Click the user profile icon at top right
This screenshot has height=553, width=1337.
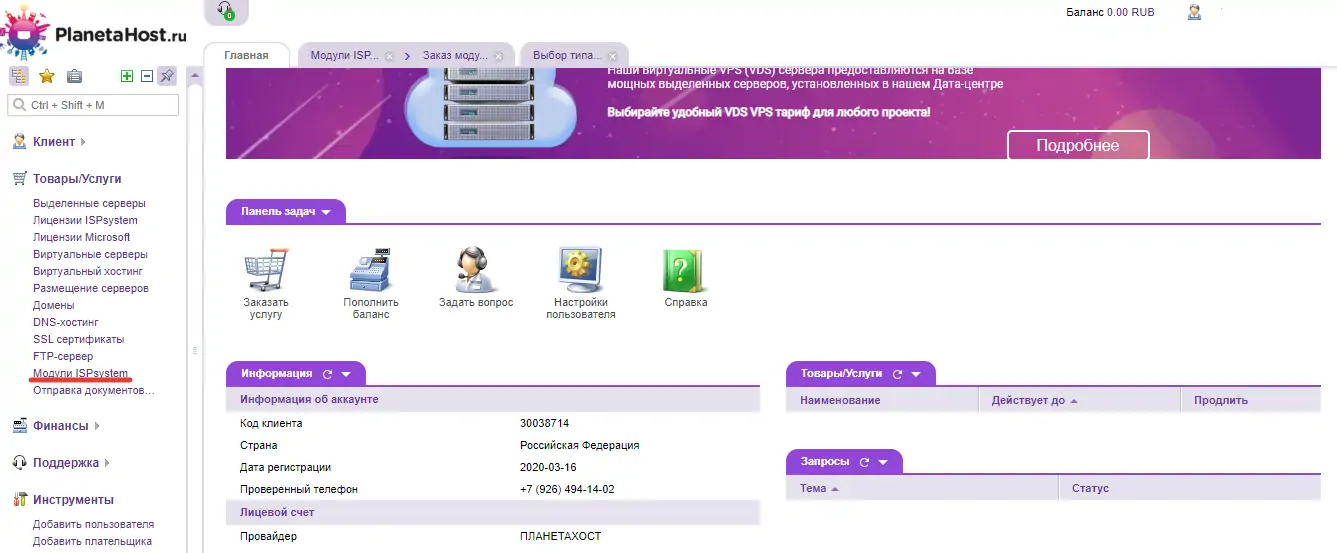[1194, 12]
